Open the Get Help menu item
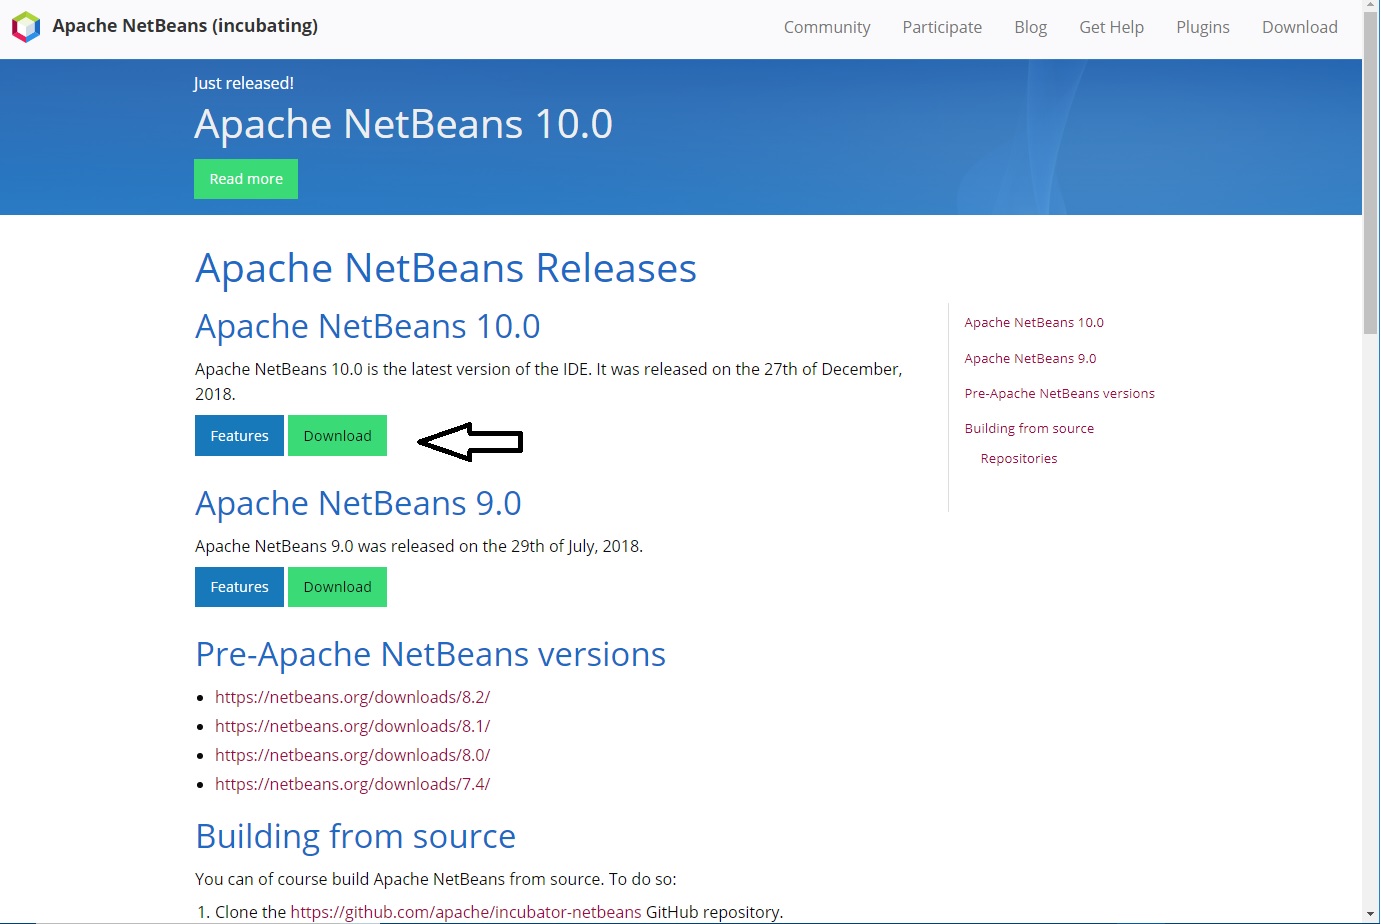 pos(1111,27)
